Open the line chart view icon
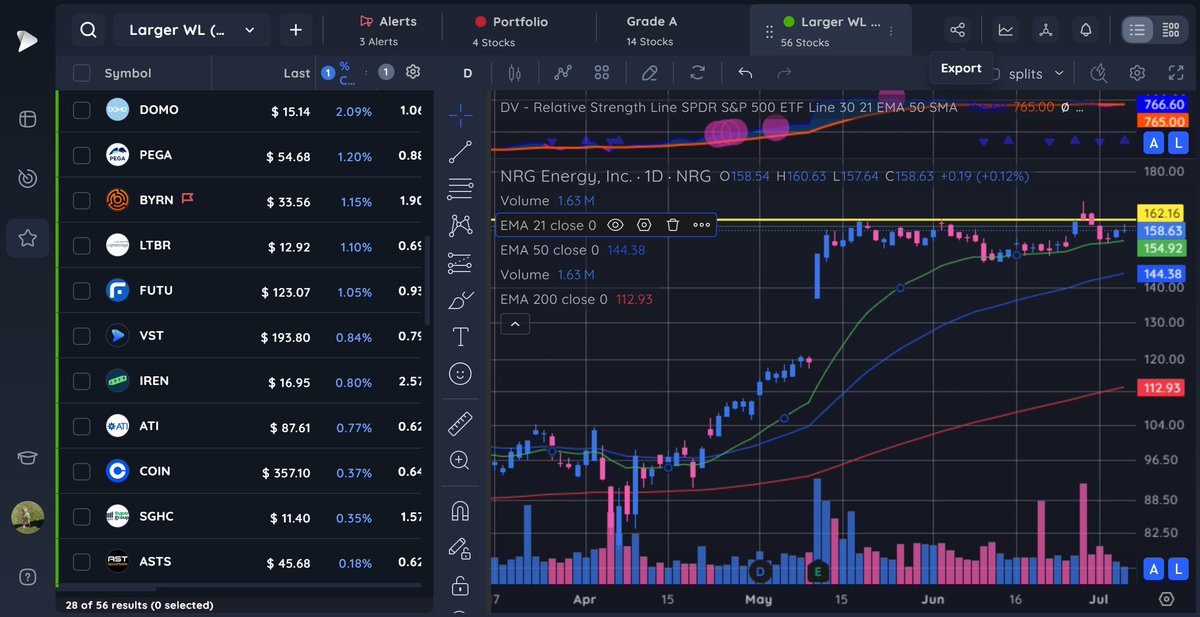This screenshot has width=1200, height=617. point(1006,30)
